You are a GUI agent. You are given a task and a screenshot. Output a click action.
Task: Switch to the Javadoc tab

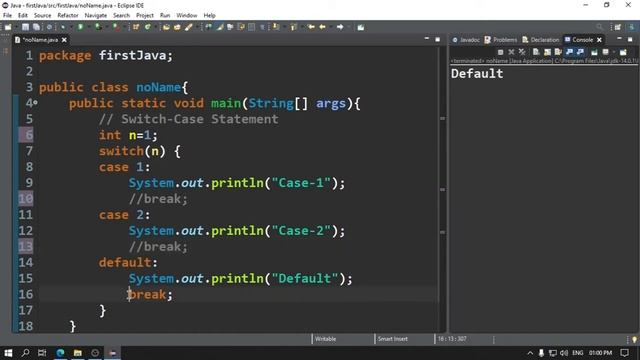tap(466, 40)
